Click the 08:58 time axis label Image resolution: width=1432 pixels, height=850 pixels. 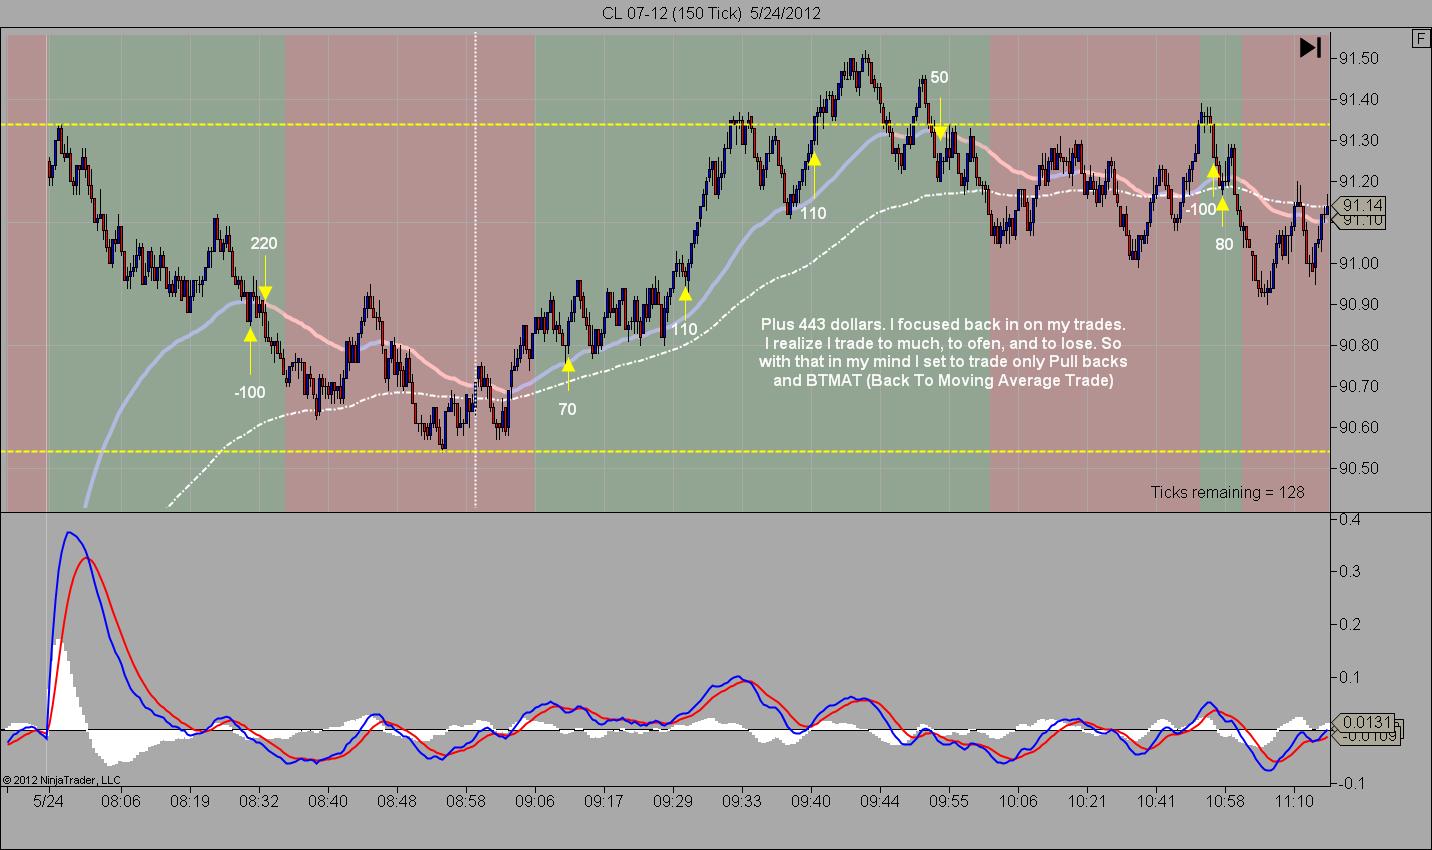tap(465, 801)
